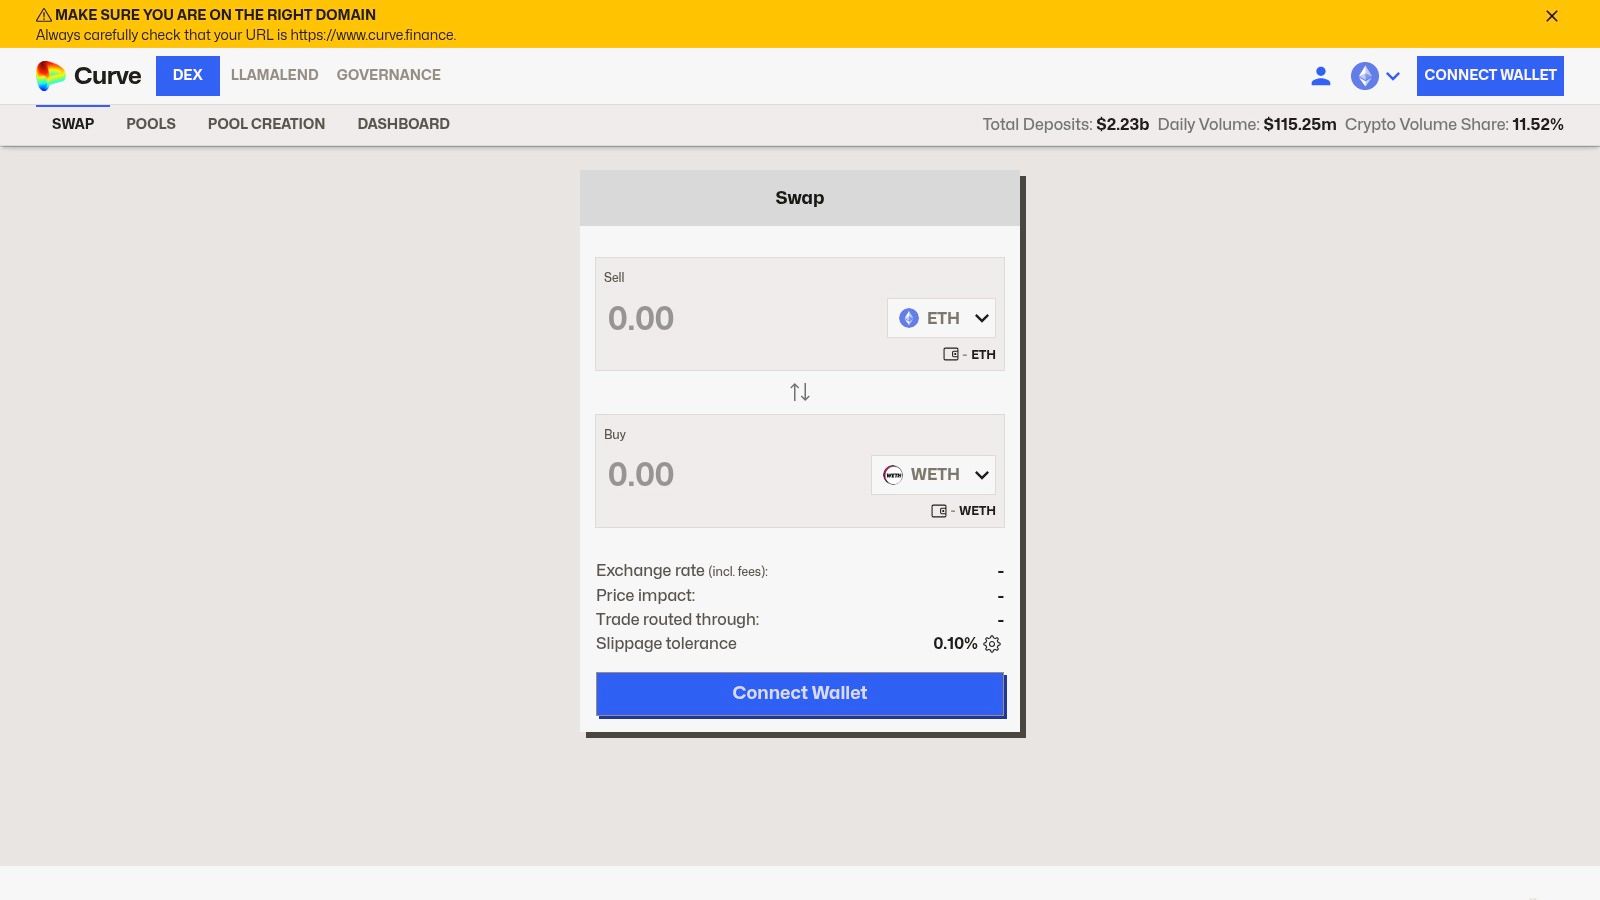Select the SWAP subnav tab
The height and width of the screenshot is (900, 1600).
click(73, 124)
